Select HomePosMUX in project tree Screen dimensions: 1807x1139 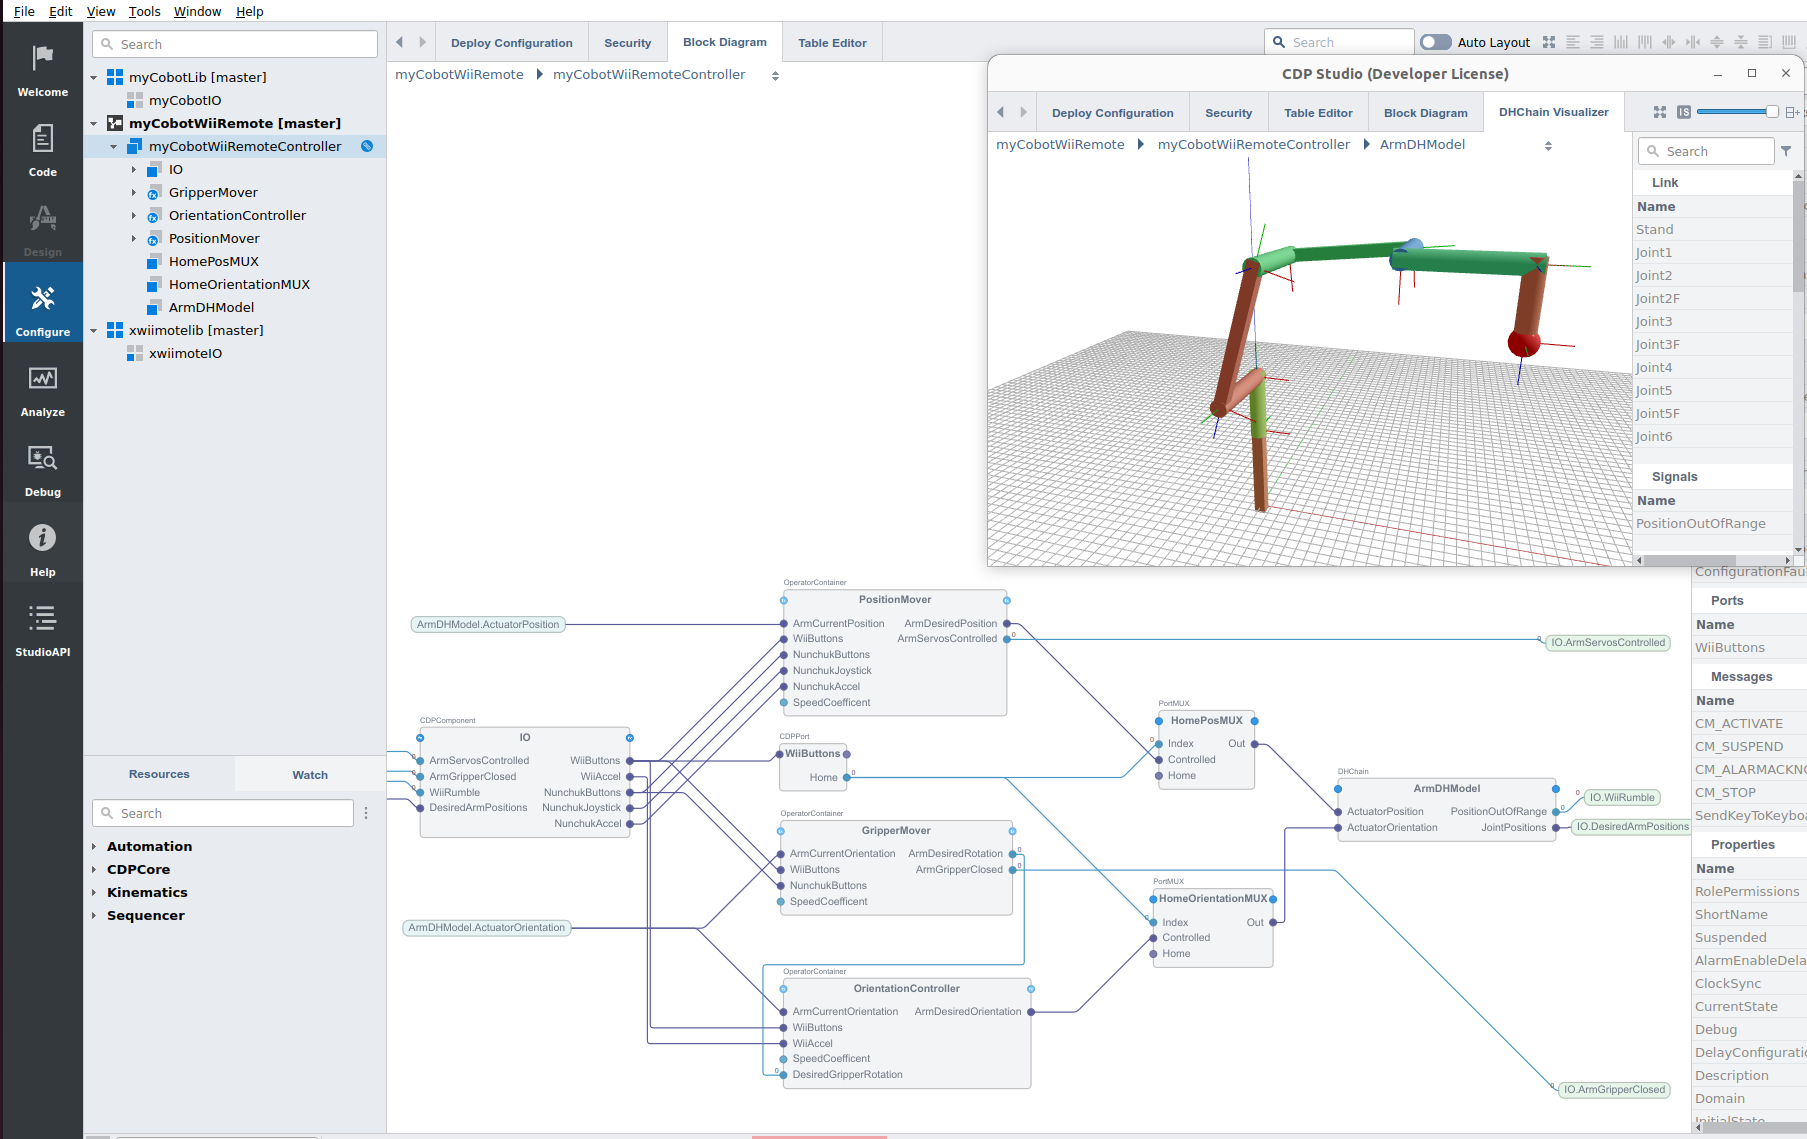click(213, 261)
